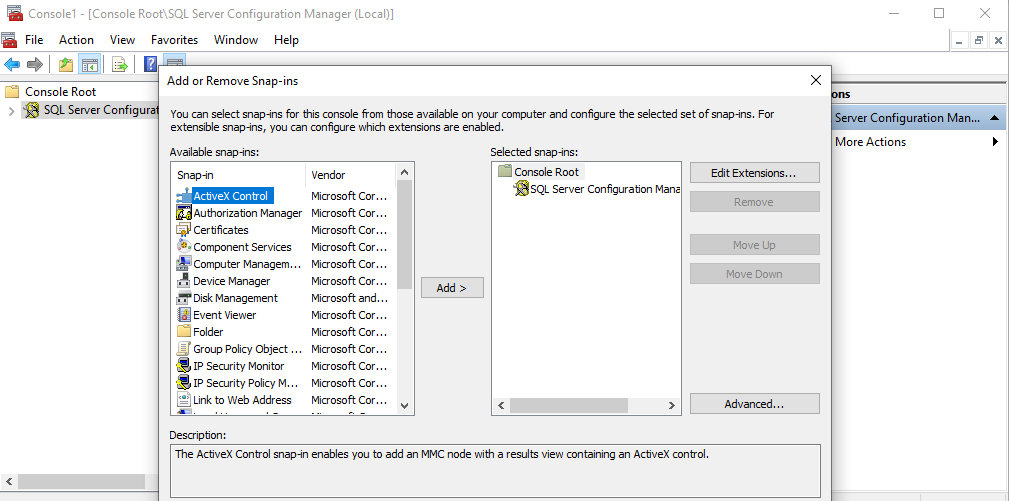
Task: Click the main console tree scrollbar left arrow
Action: point(9,481)
